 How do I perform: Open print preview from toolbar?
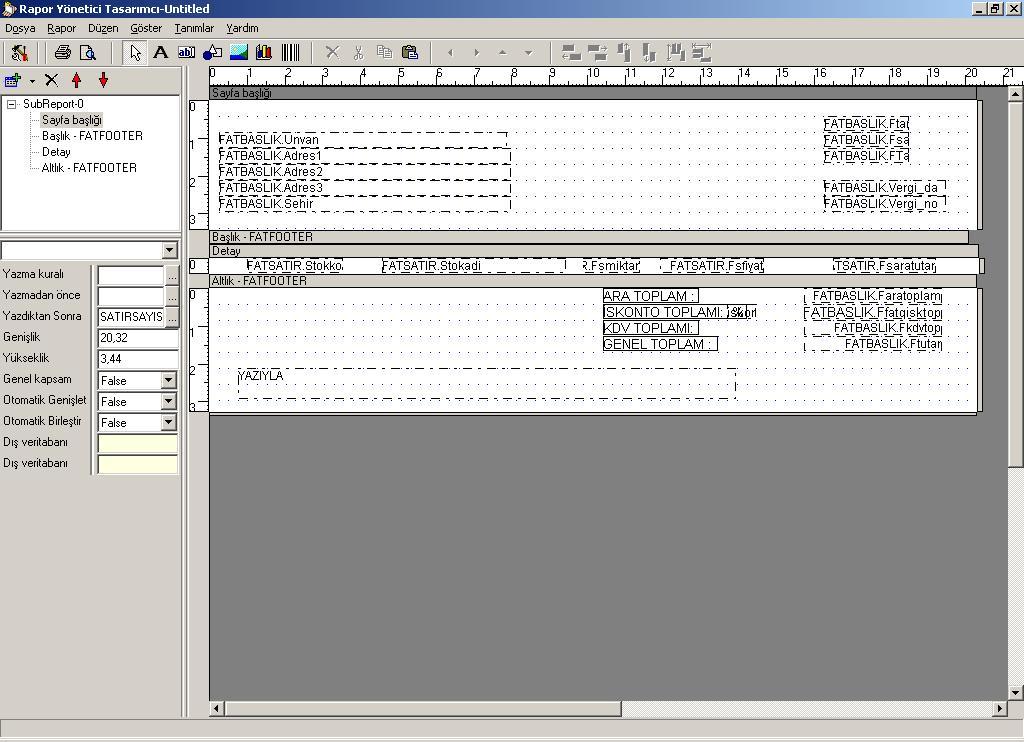pos(88,53)
